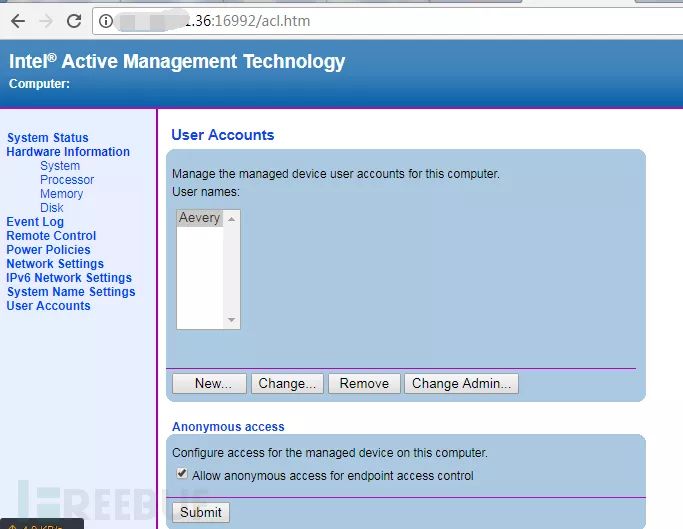Click the Change... account button
Viewport: 683px width, 529px height.
click(x=287, y=383)
